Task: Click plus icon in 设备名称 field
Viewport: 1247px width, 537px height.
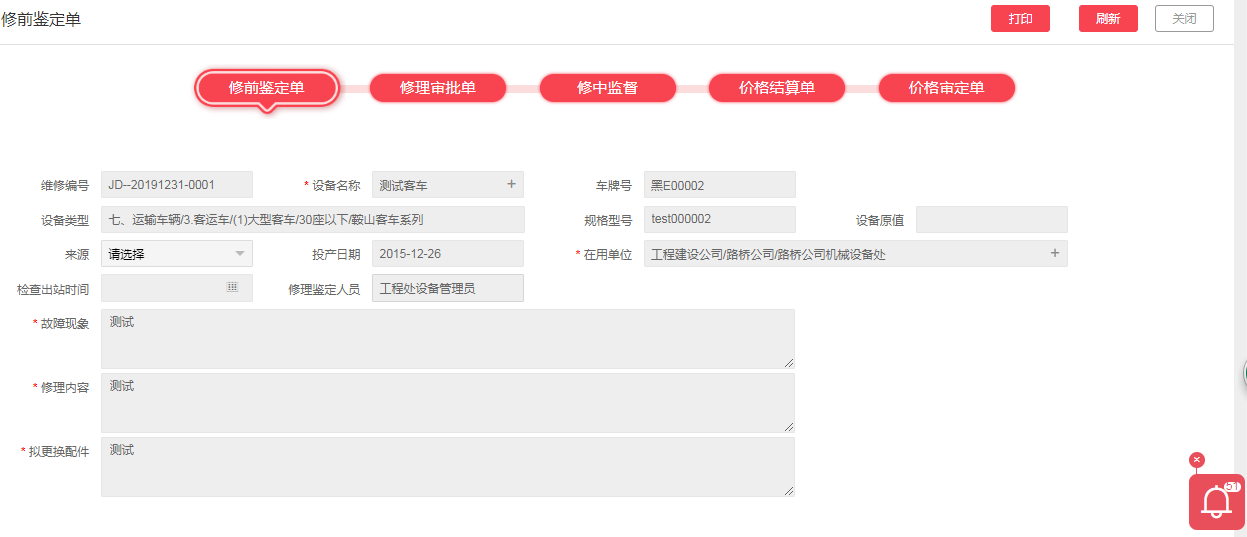Action: pyautogui.click(x=511, y=184)
